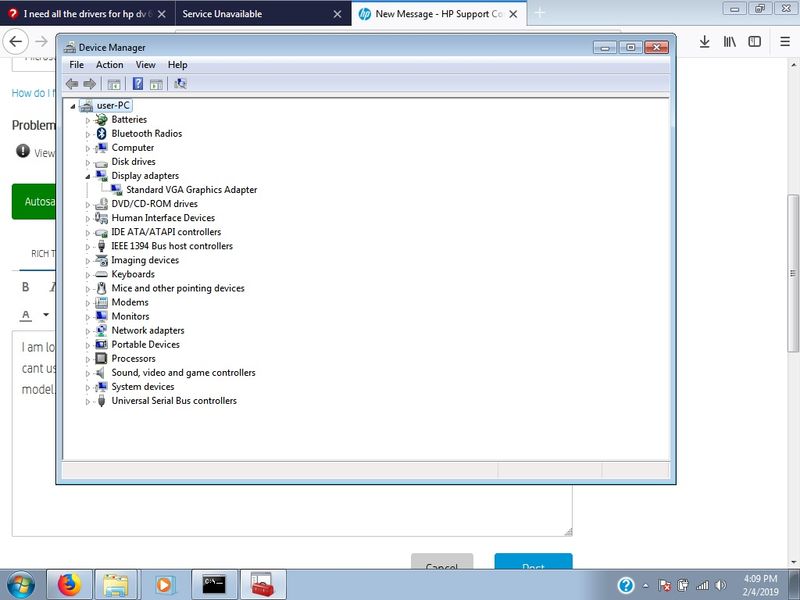Switch to the 'I need all the drivers' tab
The height and width of the screenshot is (600, 800).
(x=87, y=14)
